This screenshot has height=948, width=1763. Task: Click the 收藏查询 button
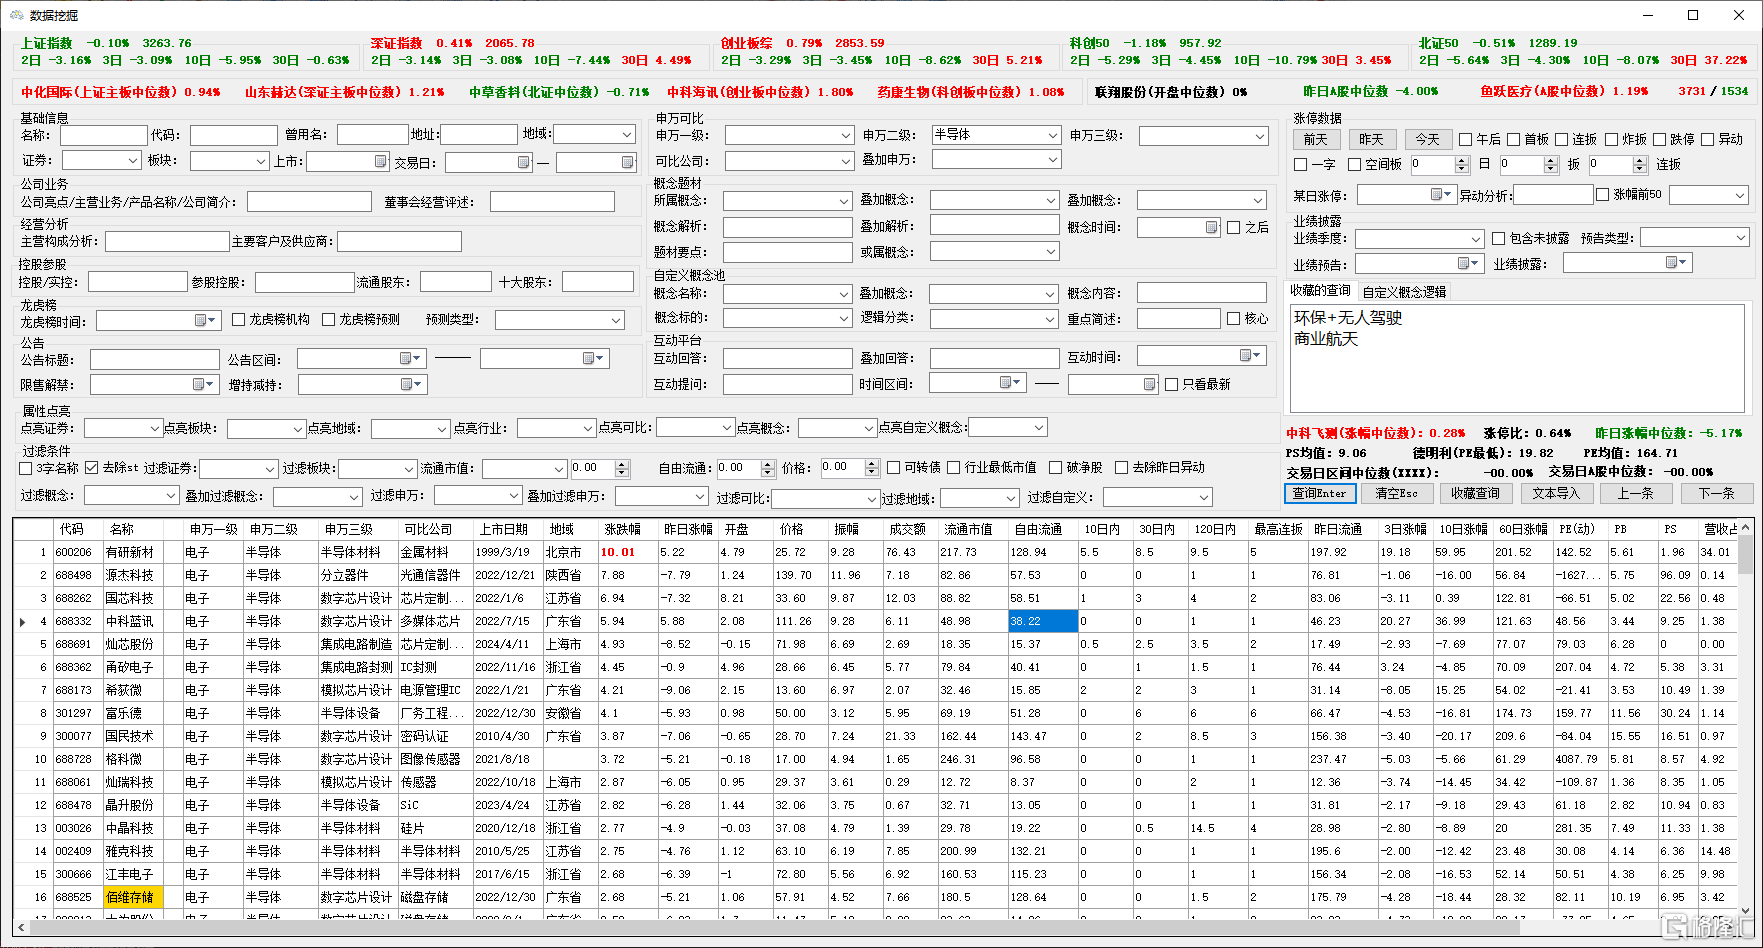[x=1476, y=493]
